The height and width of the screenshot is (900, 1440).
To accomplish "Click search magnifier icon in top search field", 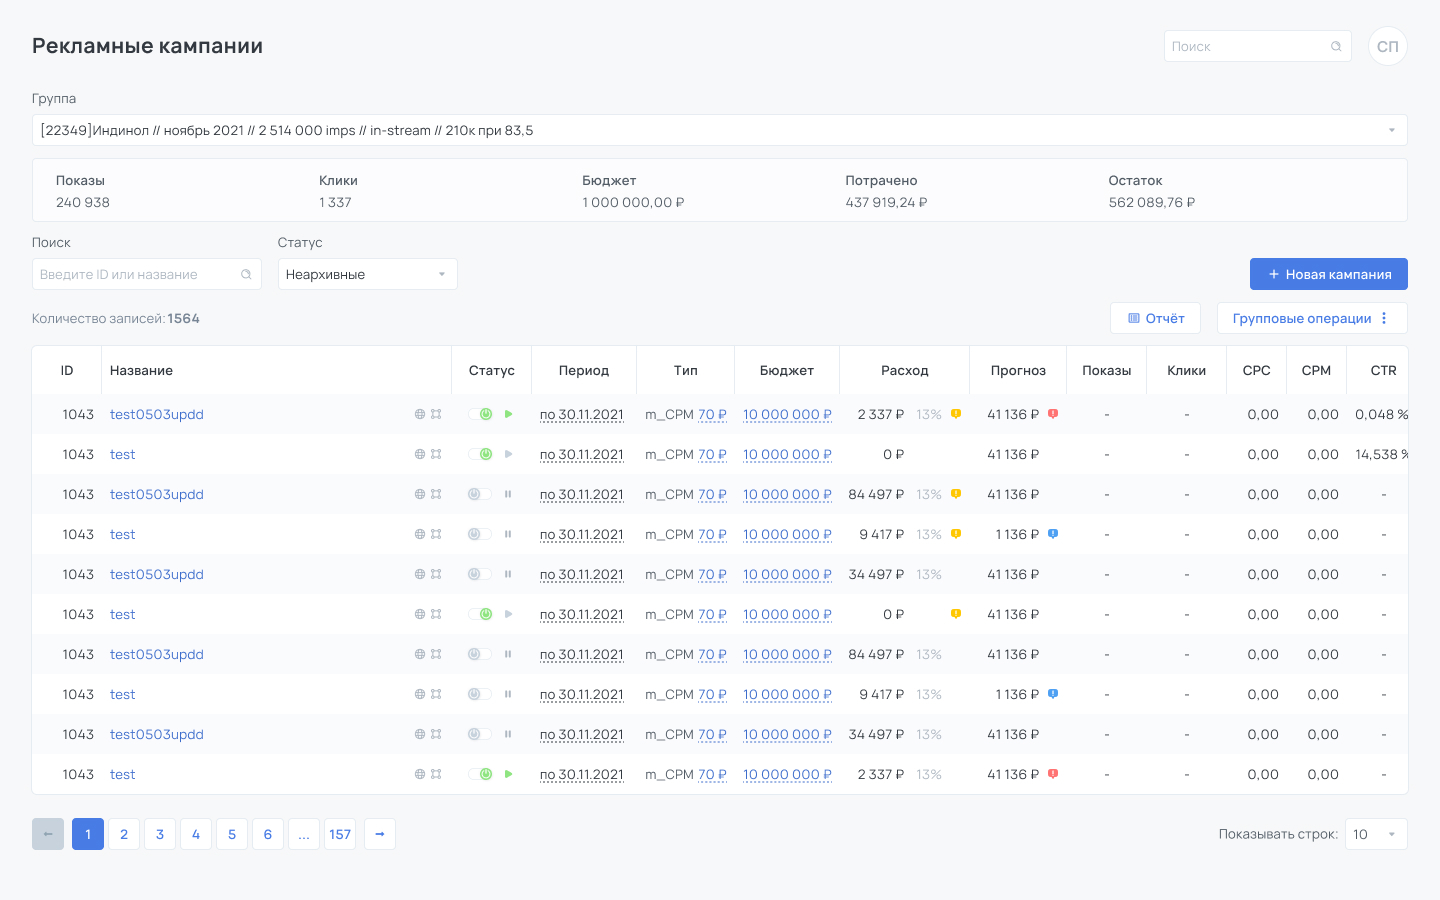I will click(x=1336, y=46).
